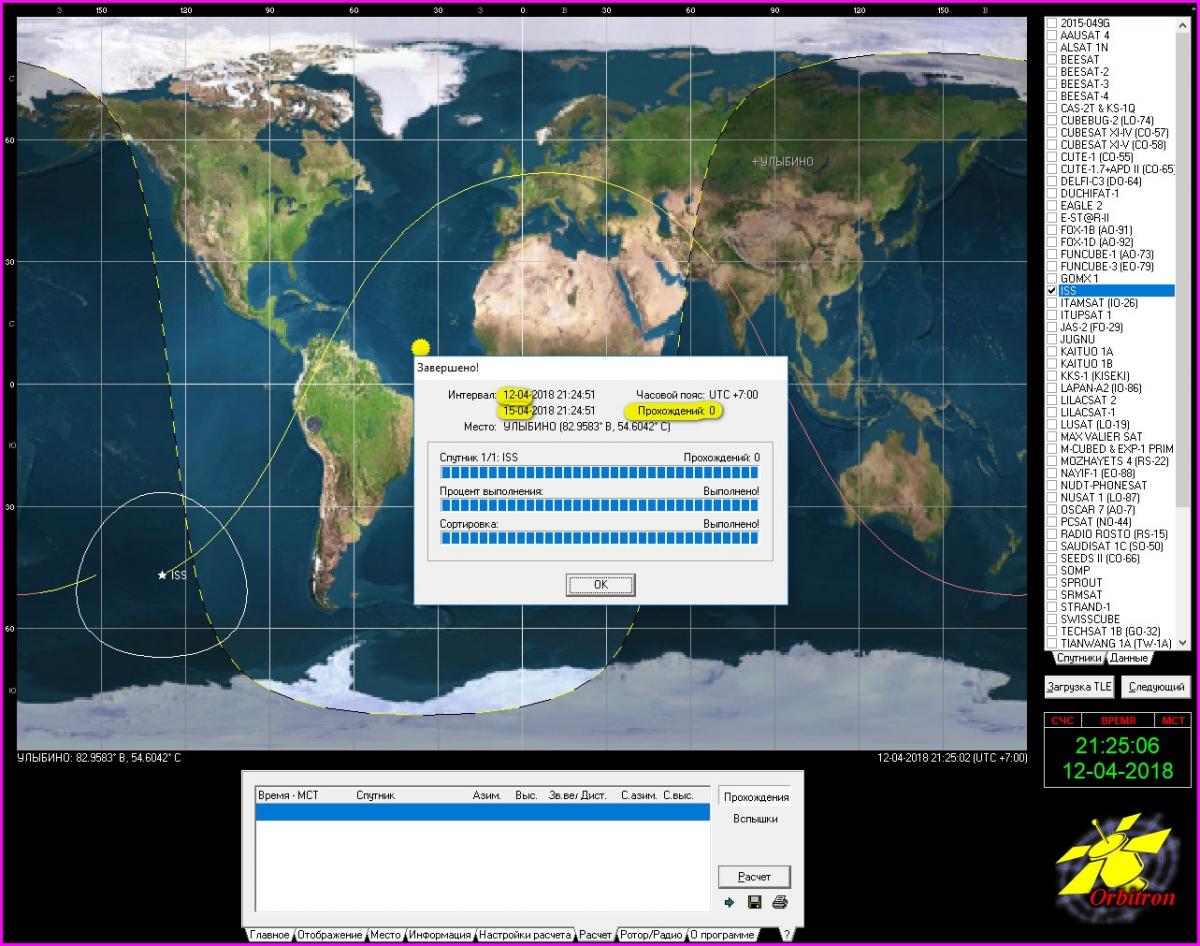This screenshot has height=946, width=1200.
Task: Click the gray moon icon over South America
Action: tap(314, 425)
